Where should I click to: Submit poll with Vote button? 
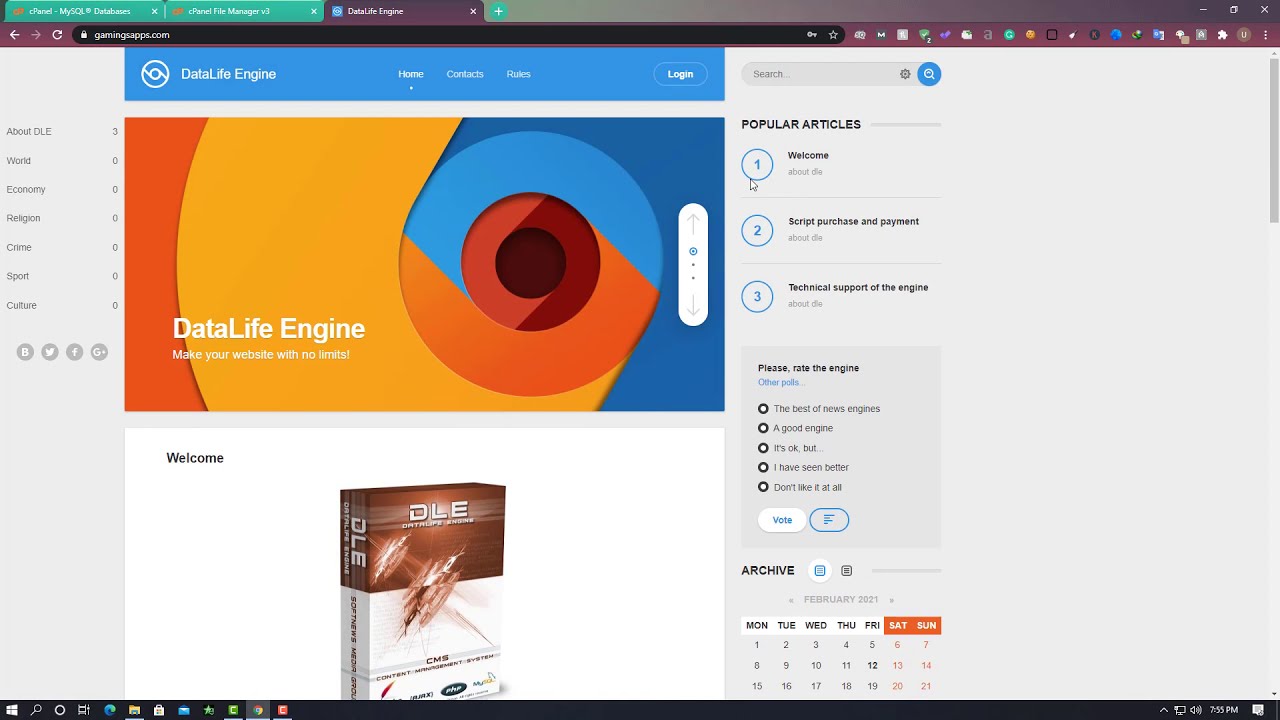[x=782, y=520]
